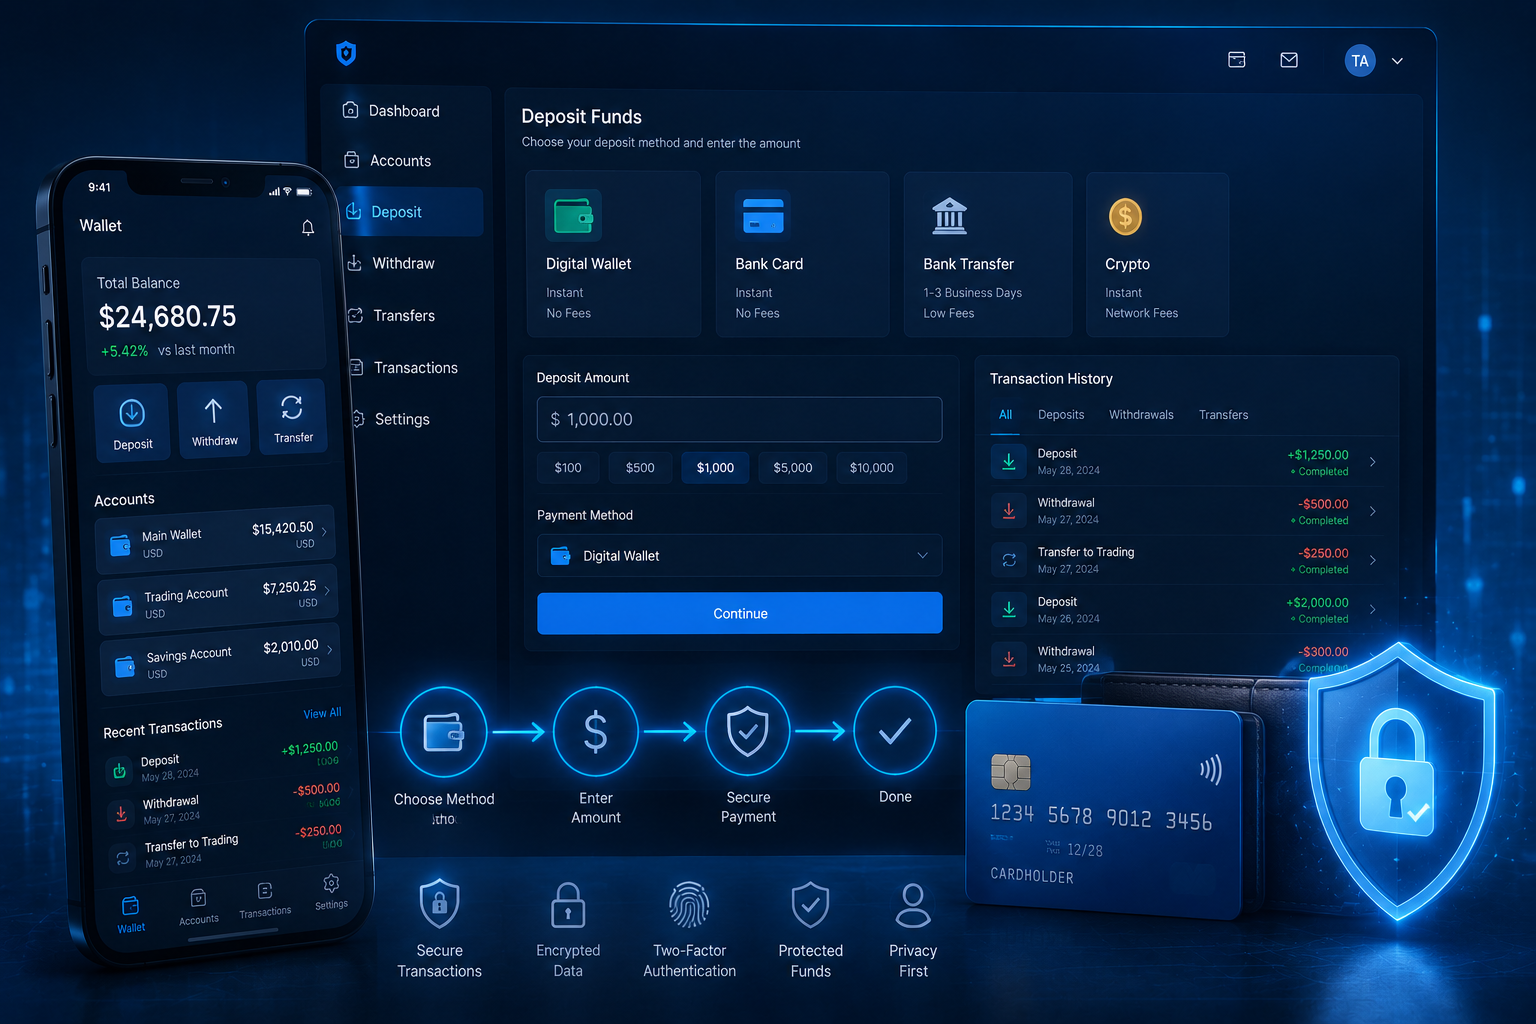Click the Secure Transactions shield icon
1536x1024 pixels.
(439, 903)
